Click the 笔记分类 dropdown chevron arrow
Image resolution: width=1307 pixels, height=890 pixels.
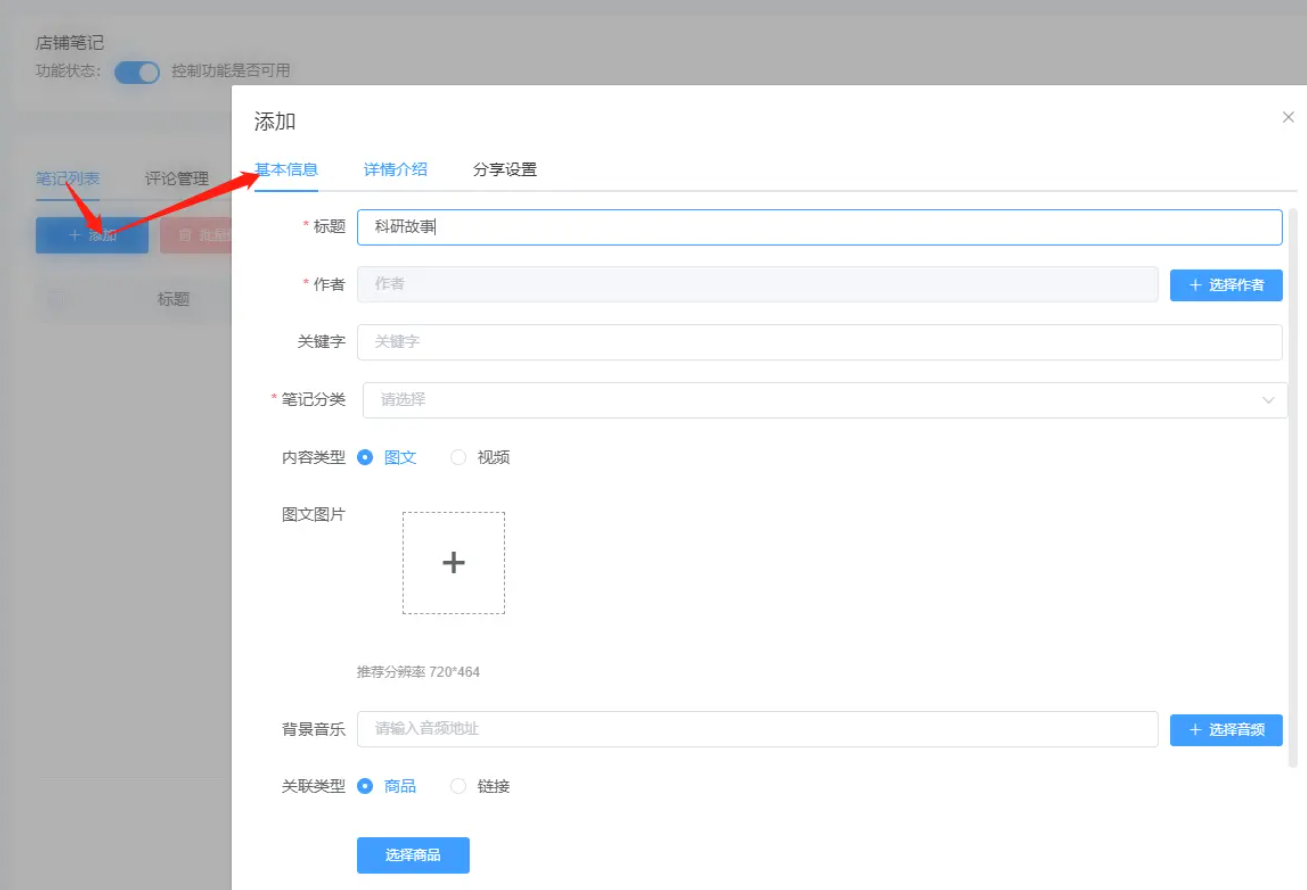pyautogui.click(x=1268, y=400)
